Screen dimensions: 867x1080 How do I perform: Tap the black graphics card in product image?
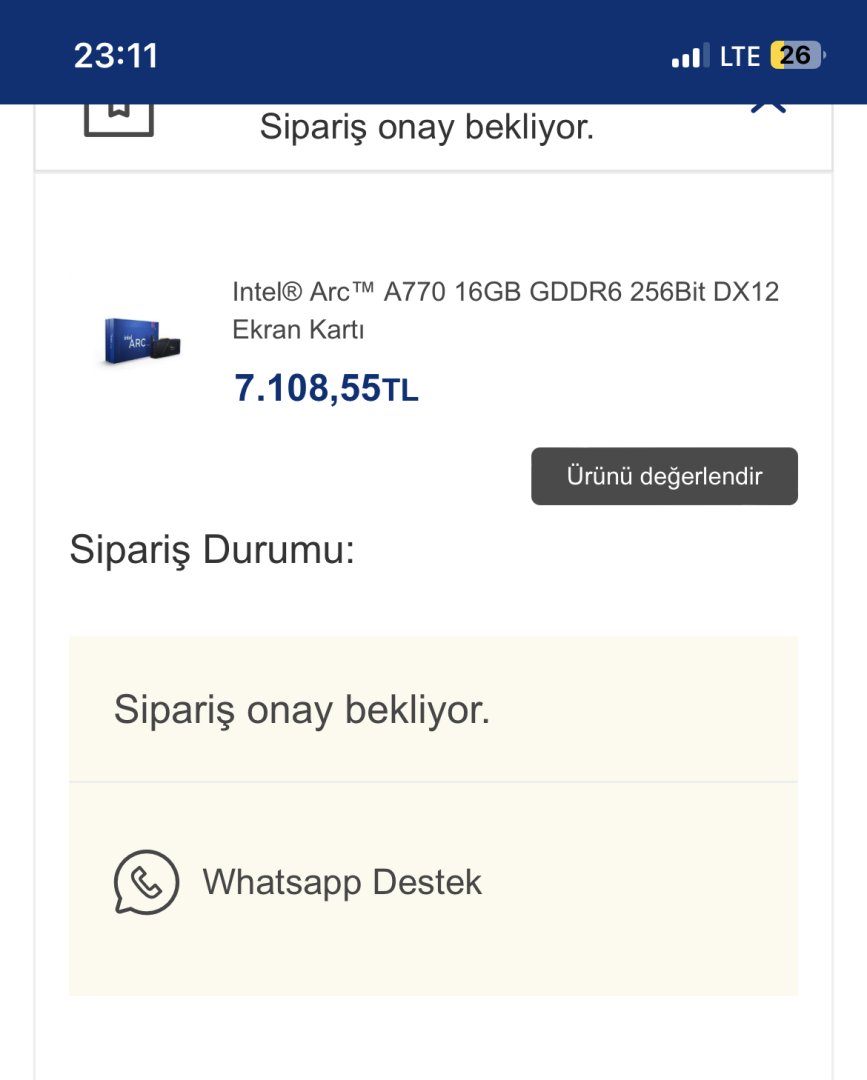(x=169, y=348)
